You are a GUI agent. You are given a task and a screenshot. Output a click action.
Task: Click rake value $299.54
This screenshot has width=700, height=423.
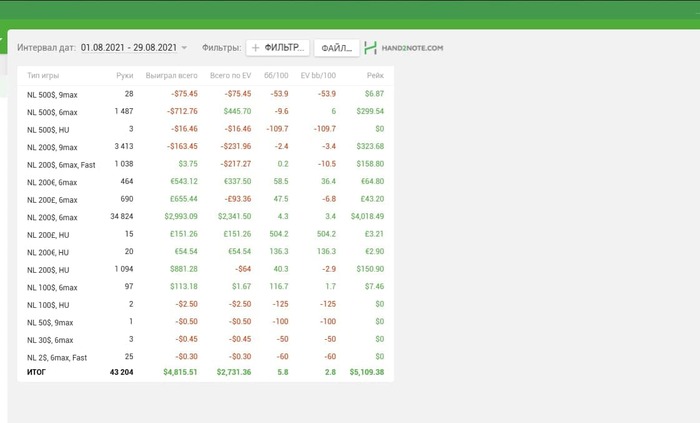point(370,111)
